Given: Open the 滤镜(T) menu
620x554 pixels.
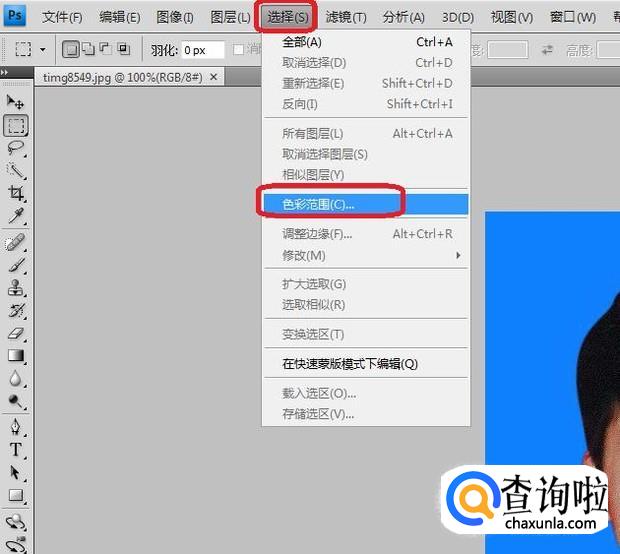Looking at the screenshot, I should (346, 17).
